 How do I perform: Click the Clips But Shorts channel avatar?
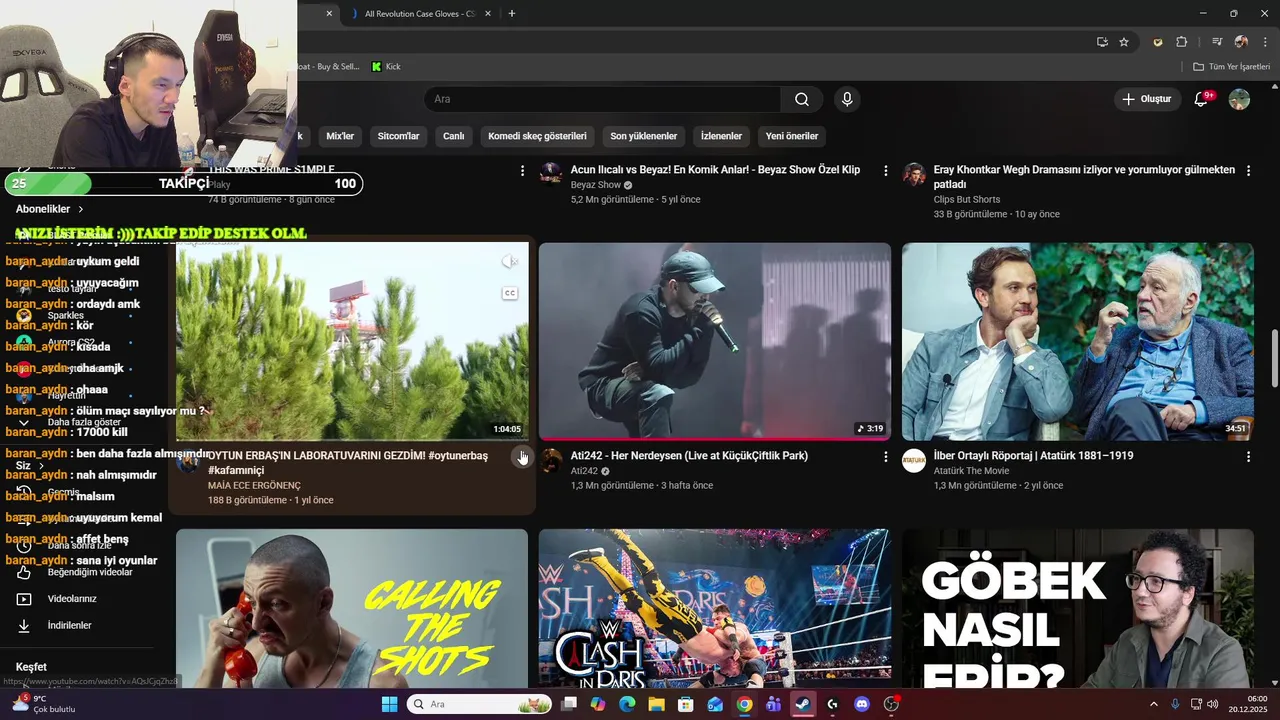[x=914, y=174]
